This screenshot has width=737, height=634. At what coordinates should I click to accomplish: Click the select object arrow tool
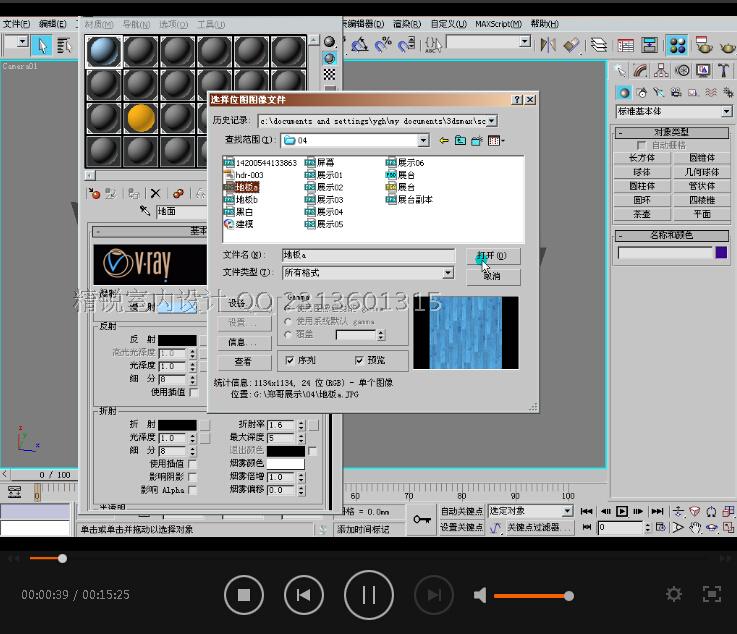click(x=42, y=46)
